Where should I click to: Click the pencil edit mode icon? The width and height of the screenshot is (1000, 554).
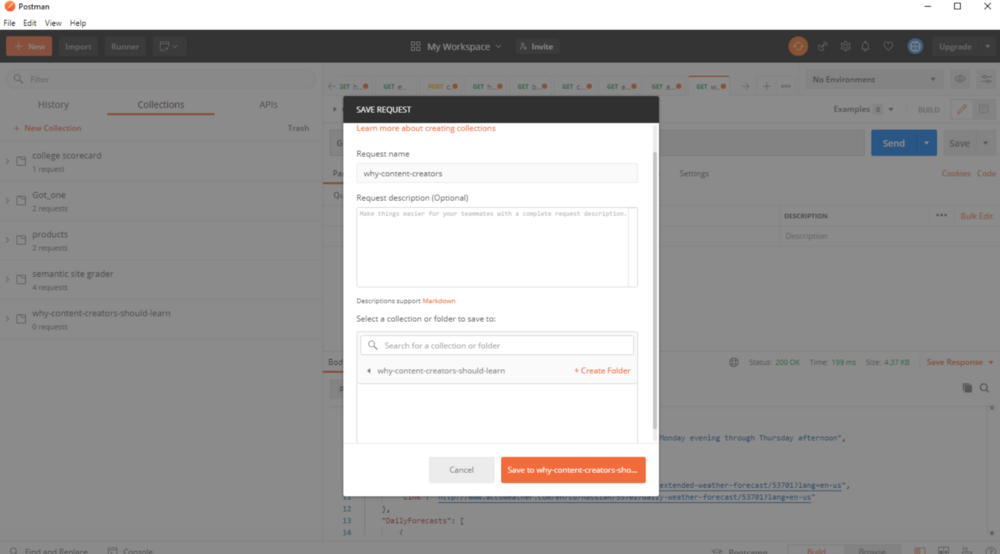[962, 110]
